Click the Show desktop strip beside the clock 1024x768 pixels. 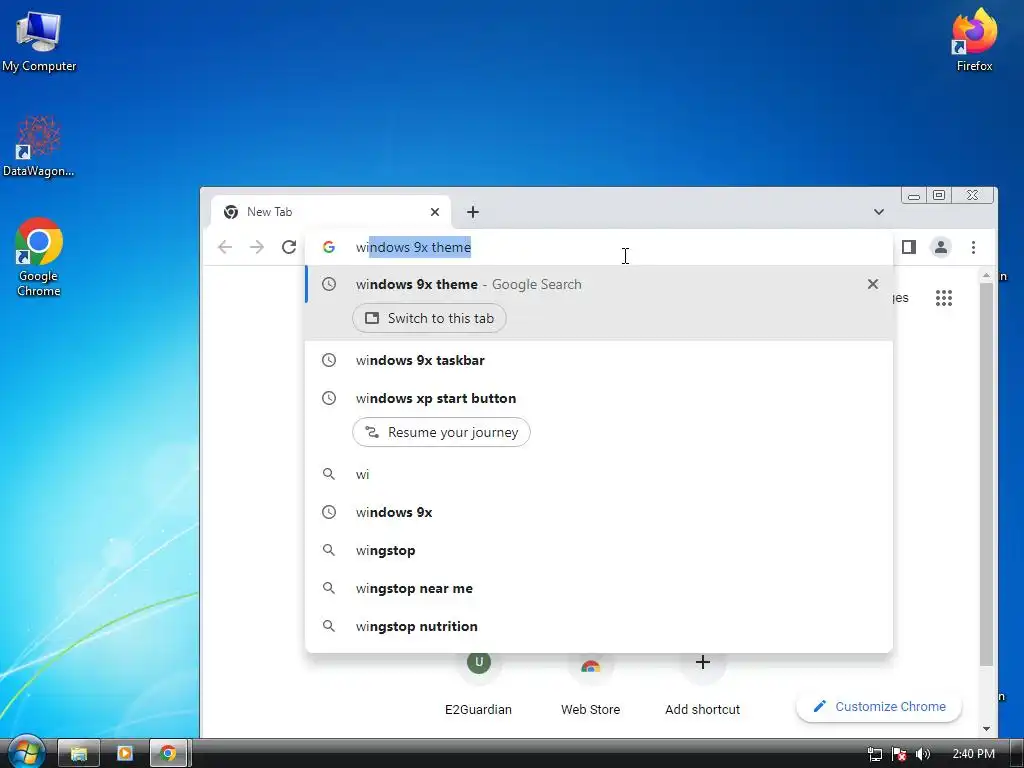point(1017,754)
